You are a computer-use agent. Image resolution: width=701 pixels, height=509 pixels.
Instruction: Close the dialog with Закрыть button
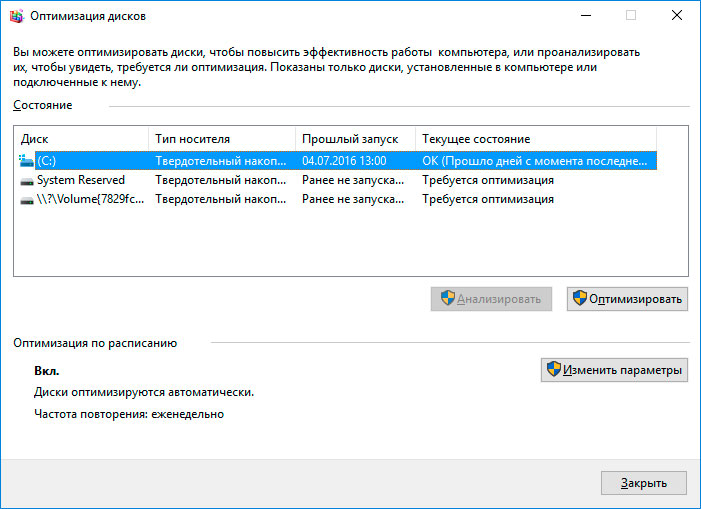tap(644, 483)
